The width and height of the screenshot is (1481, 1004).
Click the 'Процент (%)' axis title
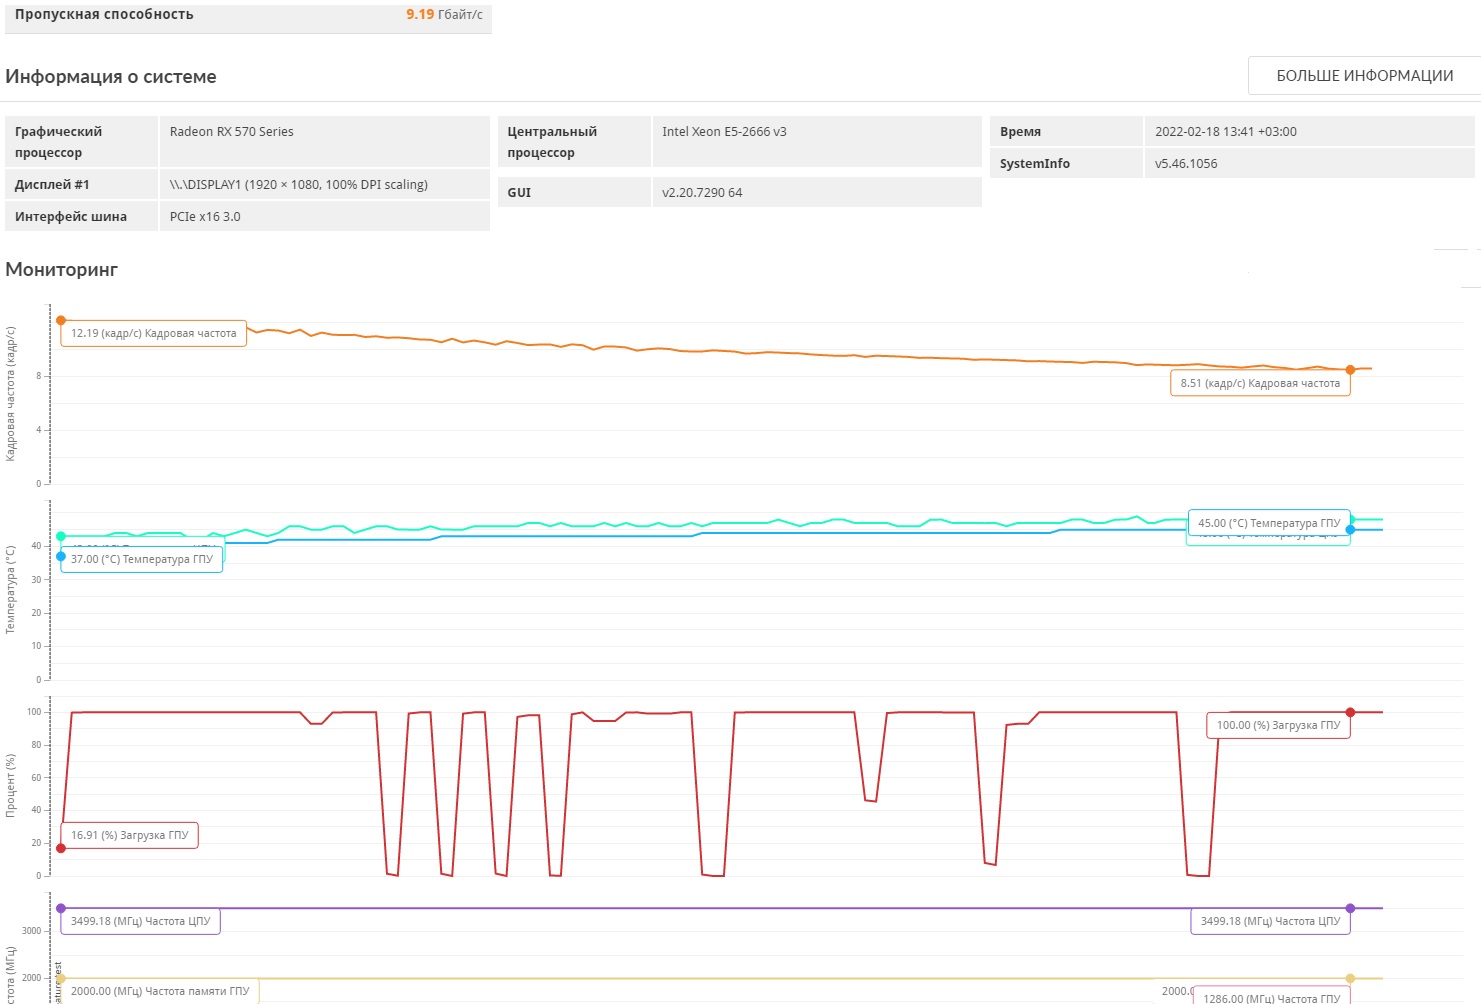(x=11, y=787)
